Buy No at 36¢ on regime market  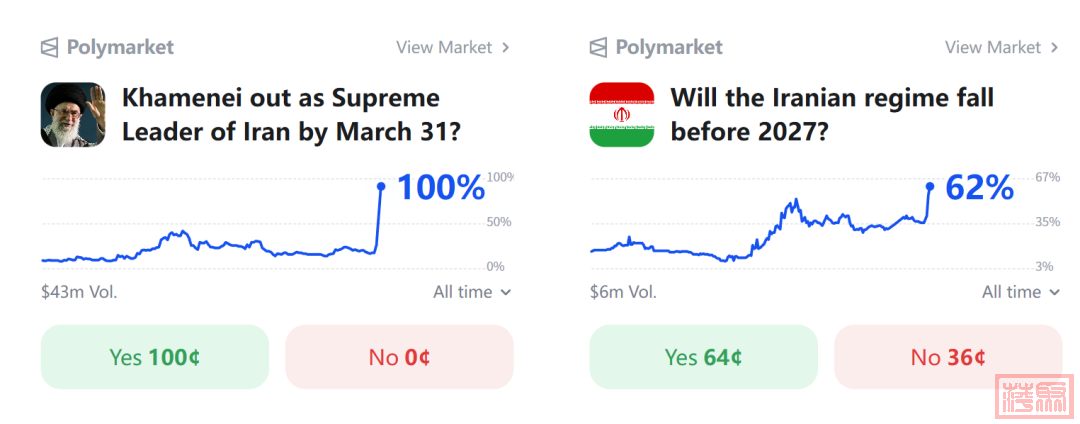[948, 357]
